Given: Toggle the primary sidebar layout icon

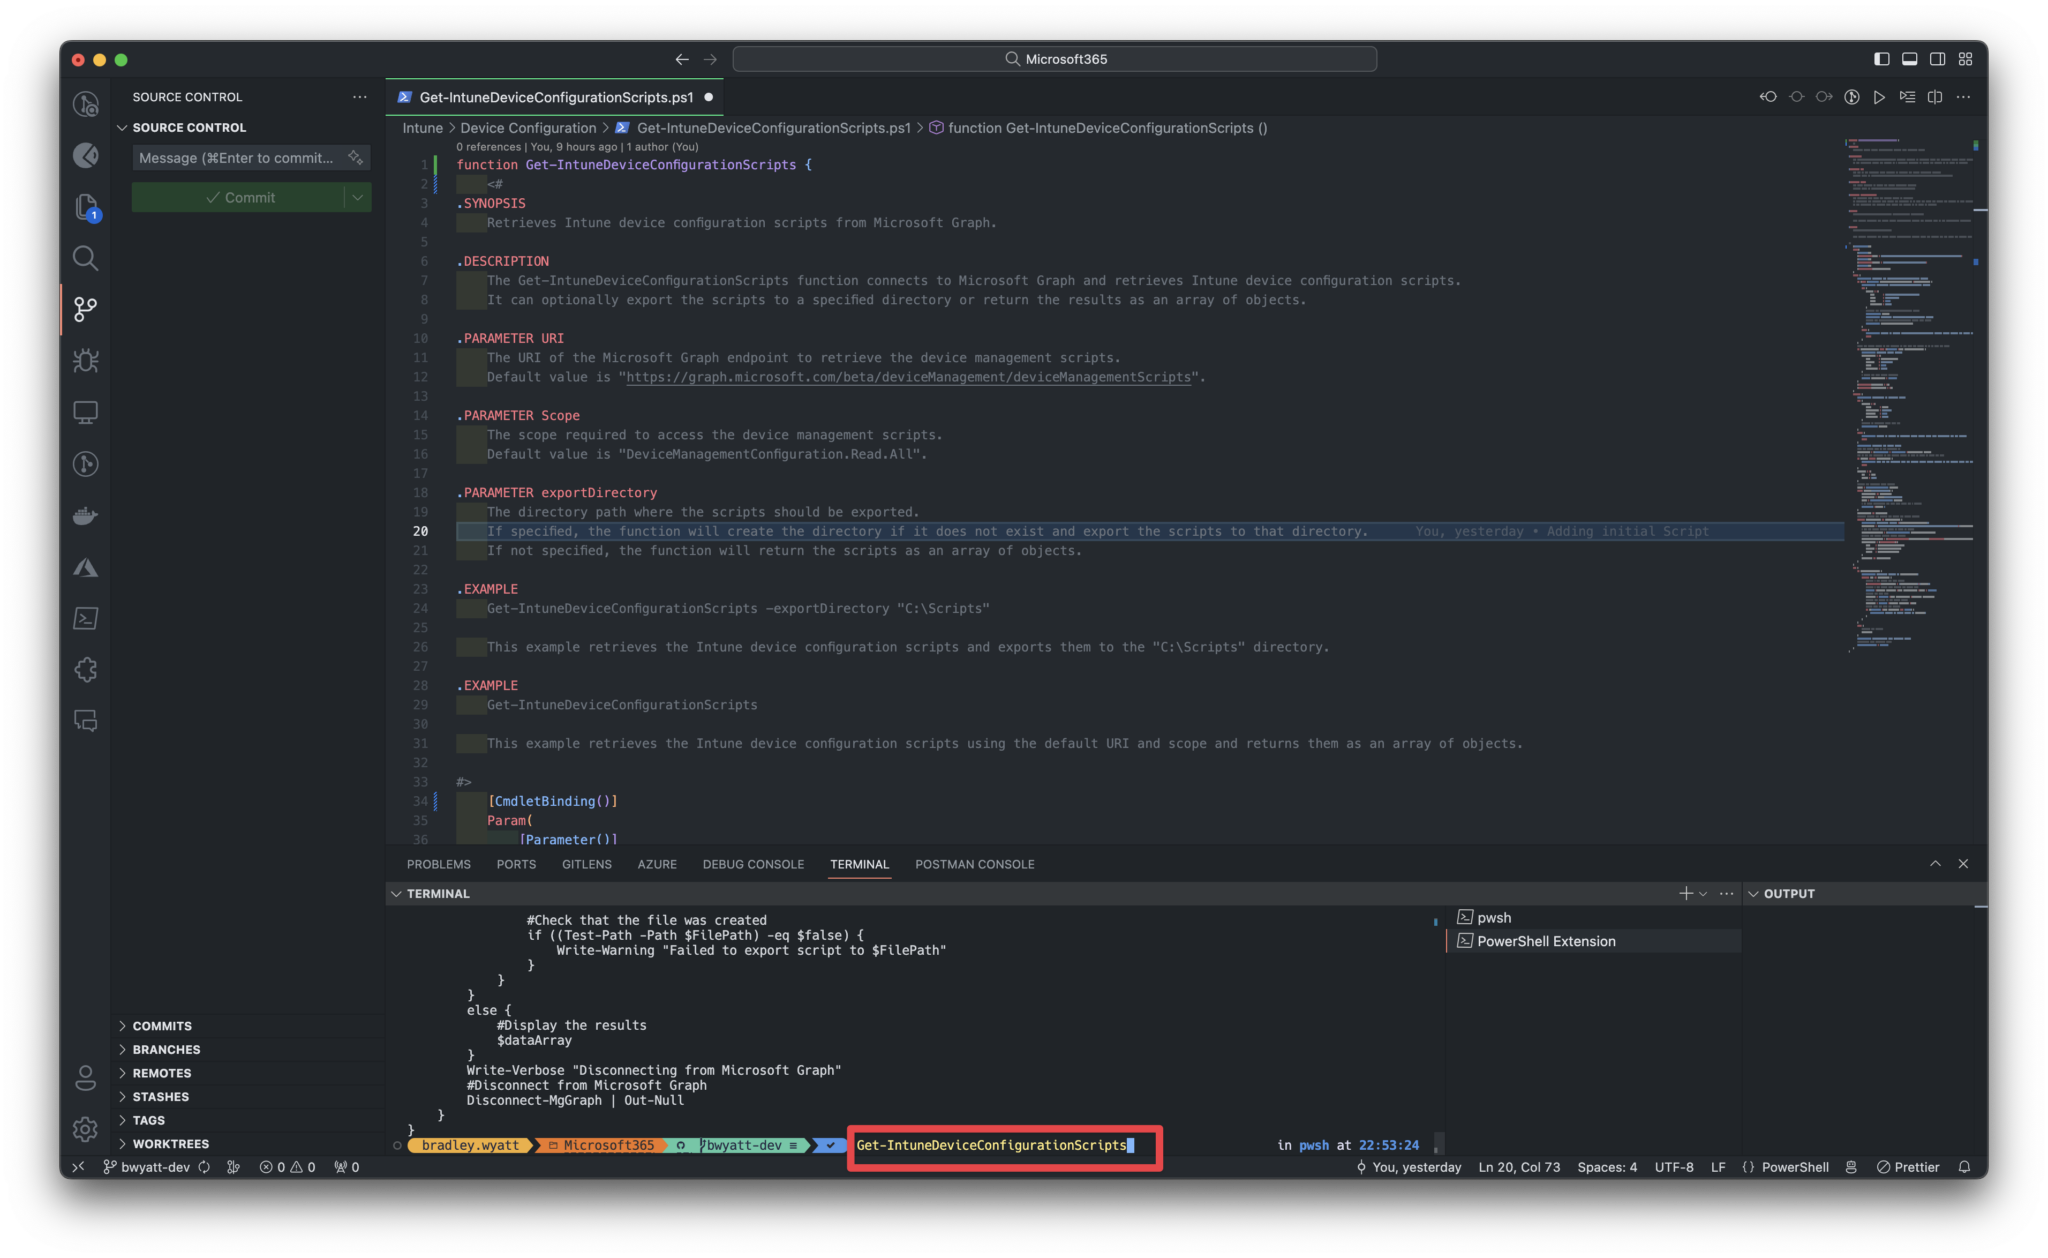Looking at the screenshot, I should pyautogui.click(x=1881, y=59).
